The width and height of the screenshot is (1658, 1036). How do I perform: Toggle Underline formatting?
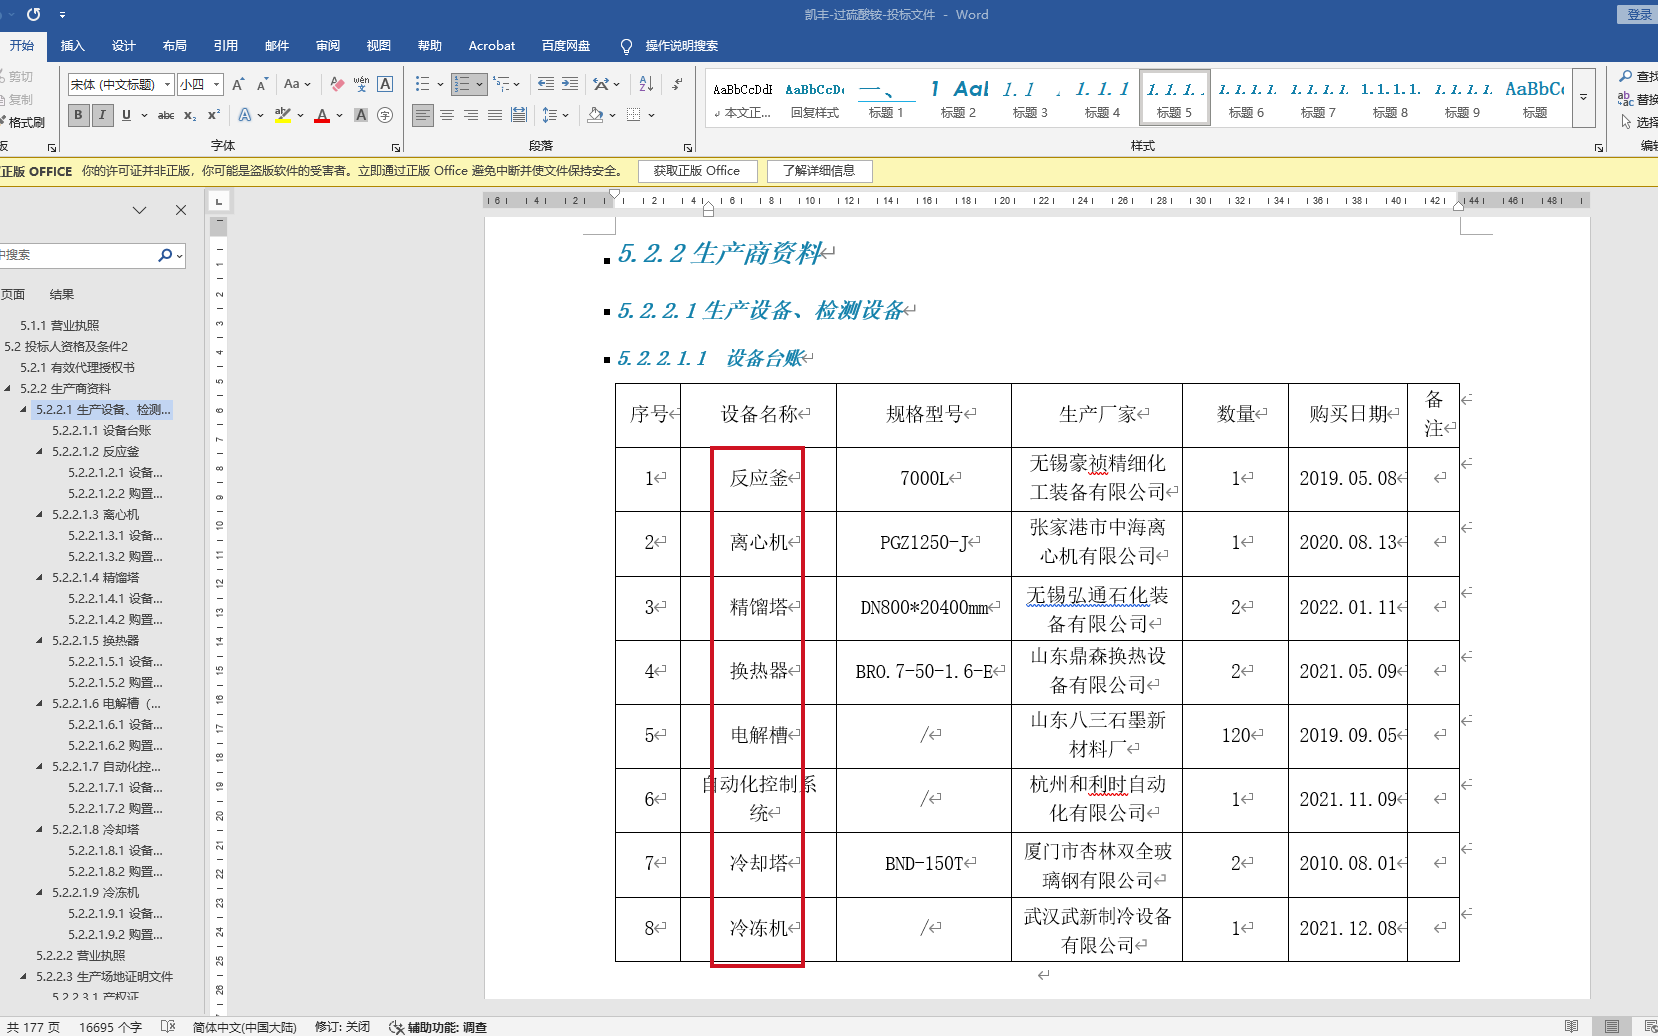click(126, 115)
